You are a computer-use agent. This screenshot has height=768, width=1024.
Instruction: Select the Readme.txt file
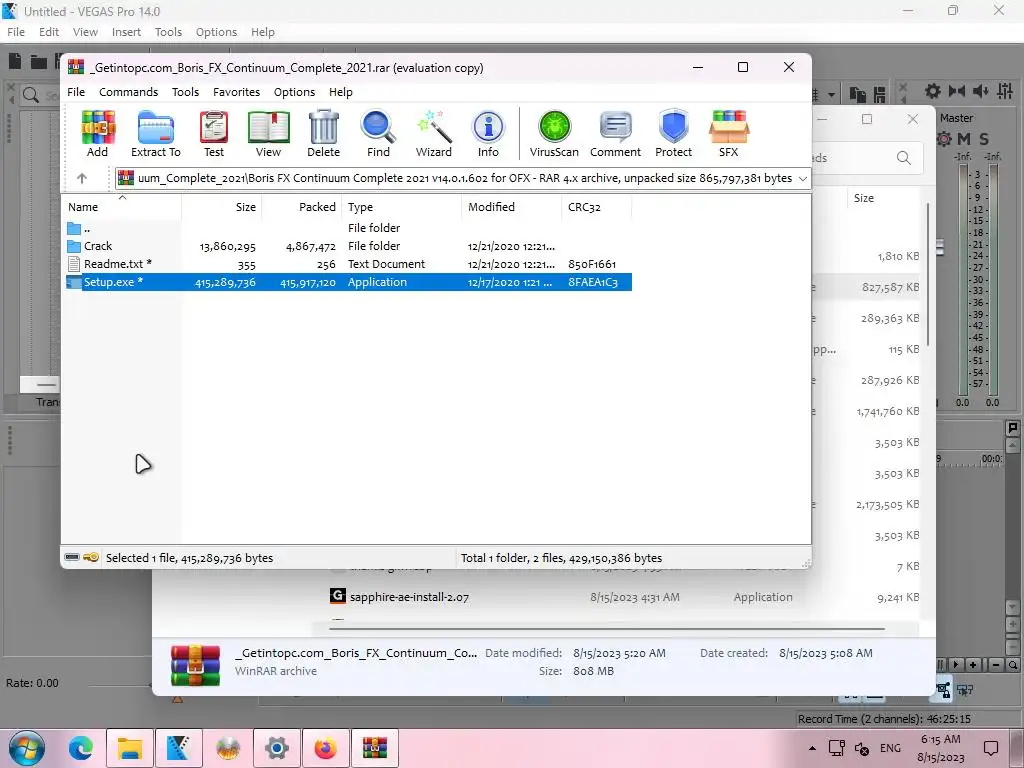click(348, 264)
